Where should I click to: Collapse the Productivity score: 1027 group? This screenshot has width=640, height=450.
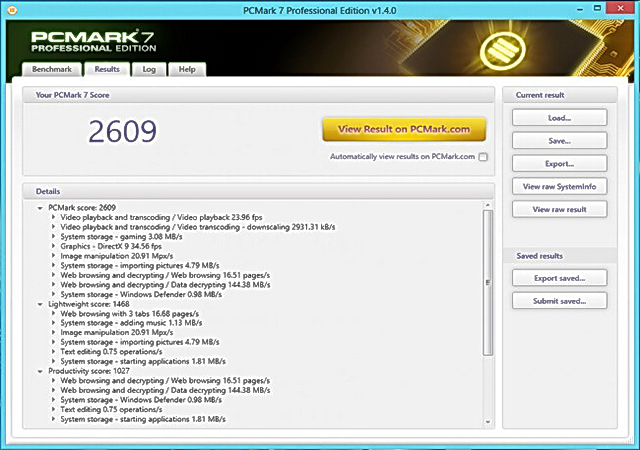click(40, 371)
